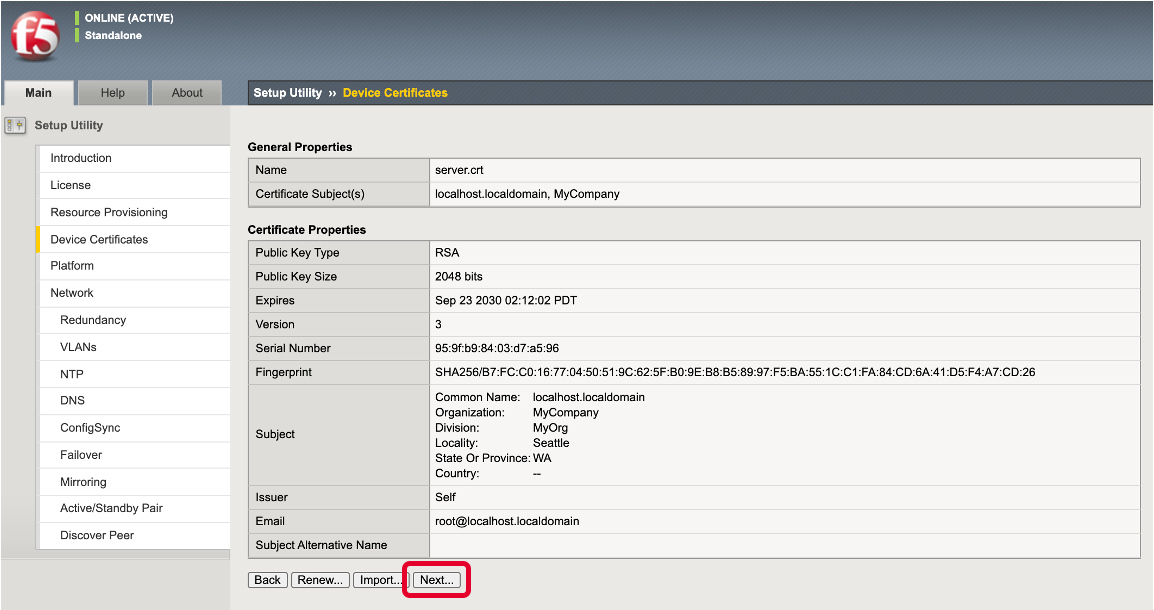Open the DNS item
Screen dimensions: 1154x610
pos(133,400)
